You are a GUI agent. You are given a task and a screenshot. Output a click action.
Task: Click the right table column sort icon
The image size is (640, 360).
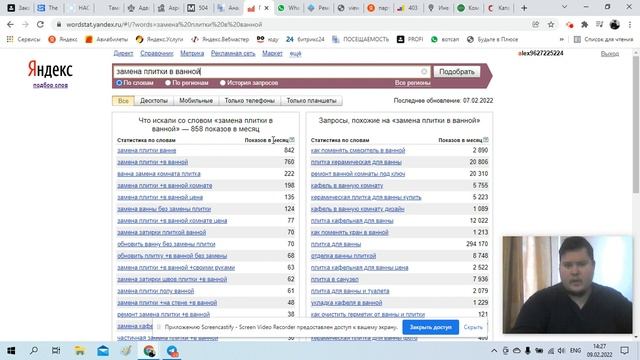[x=486, y=140]
